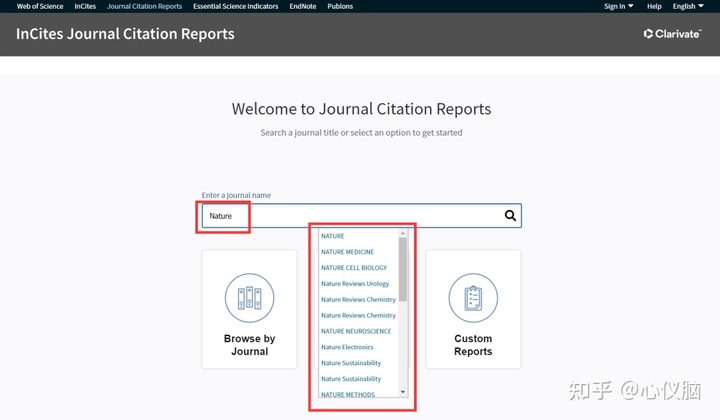Open Publons from top bar

click(x=340, y=6)
